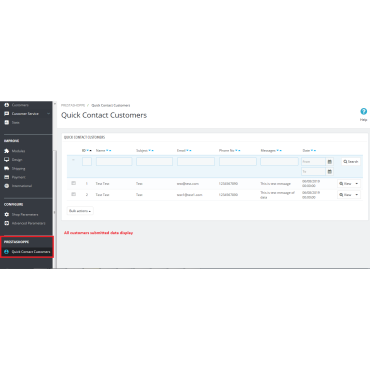Click the Email column filter field
The height and width of the screenshot is (370, 370).
(196, 162)
